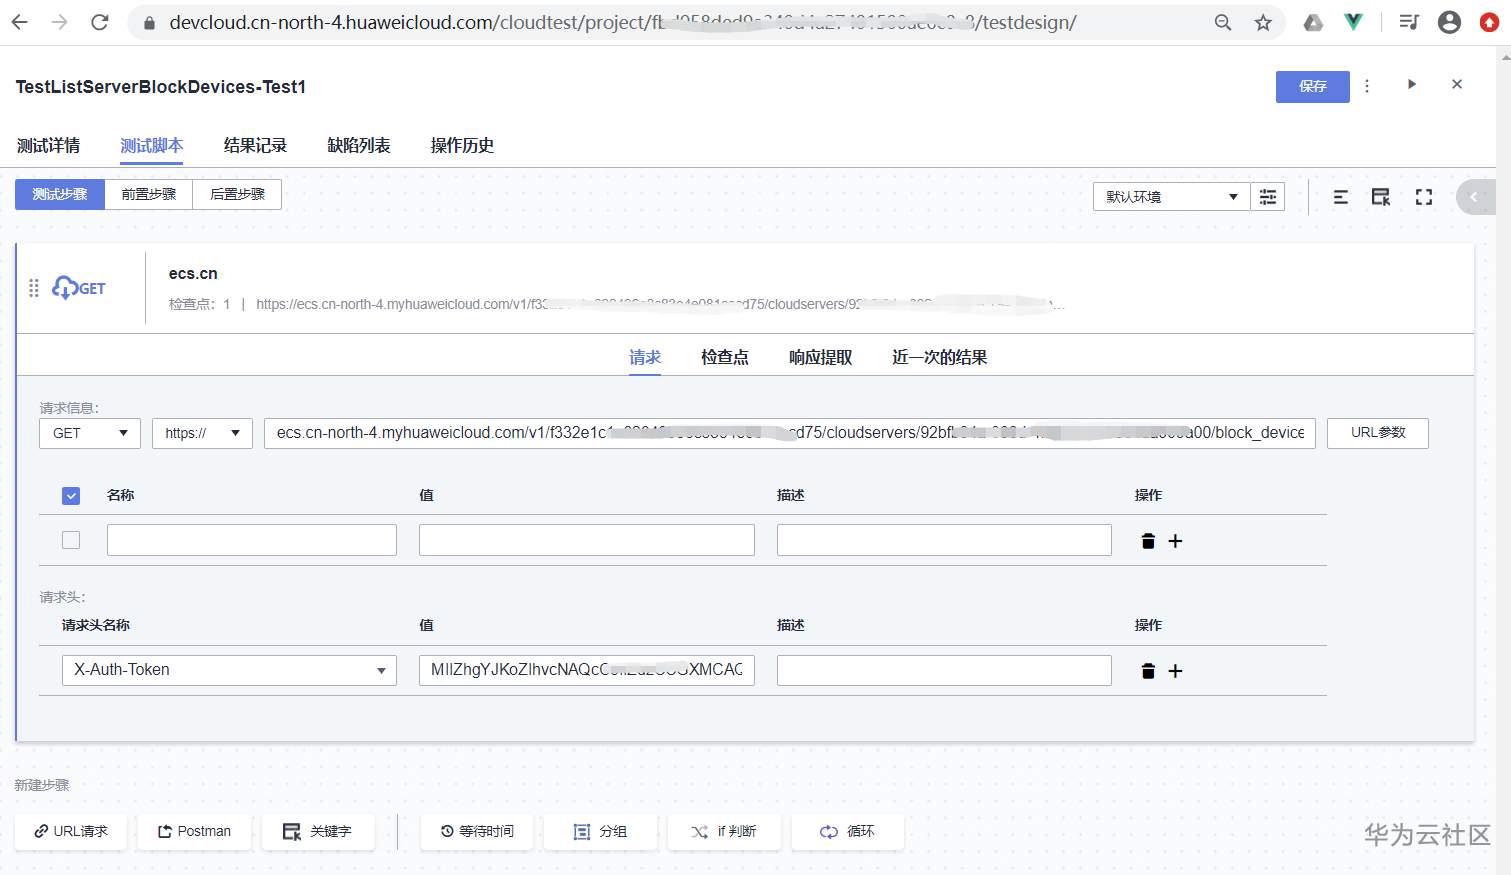Image resolution: width=1511 pixels, height=875 pixels.
Task: Go forward in browser history
Action: pos(60,22)
